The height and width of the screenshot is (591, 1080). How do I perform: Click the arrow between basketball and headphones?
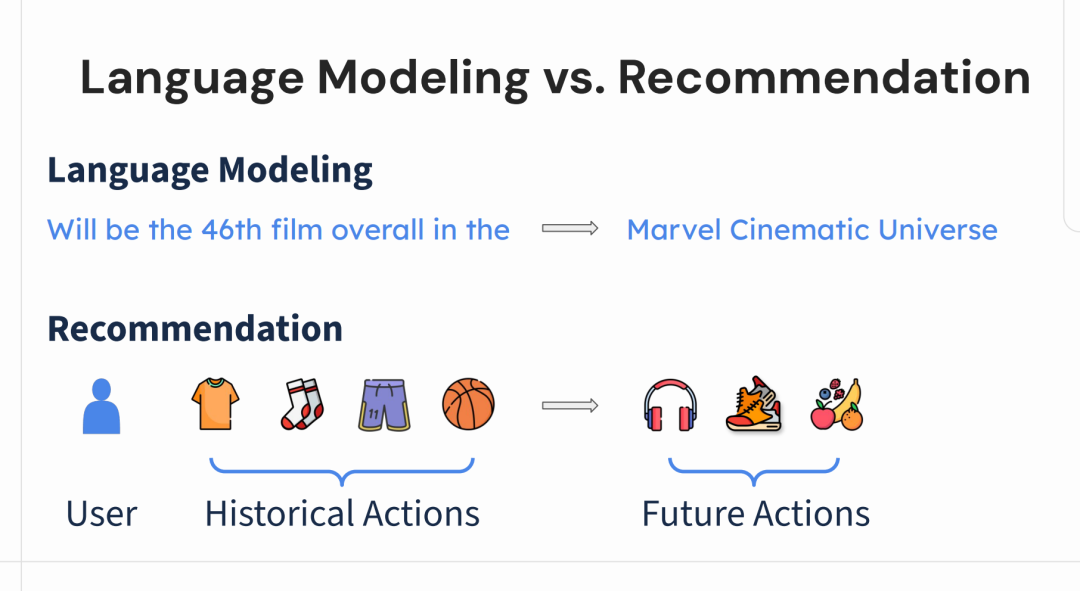coord(570,405)
